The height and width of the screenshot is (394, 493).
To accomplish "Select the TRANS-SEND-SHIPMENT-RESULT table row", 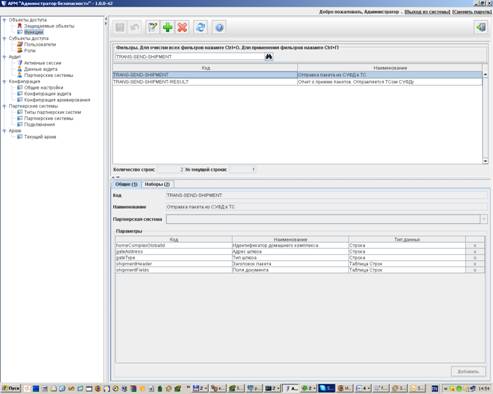I will (297, 82).
